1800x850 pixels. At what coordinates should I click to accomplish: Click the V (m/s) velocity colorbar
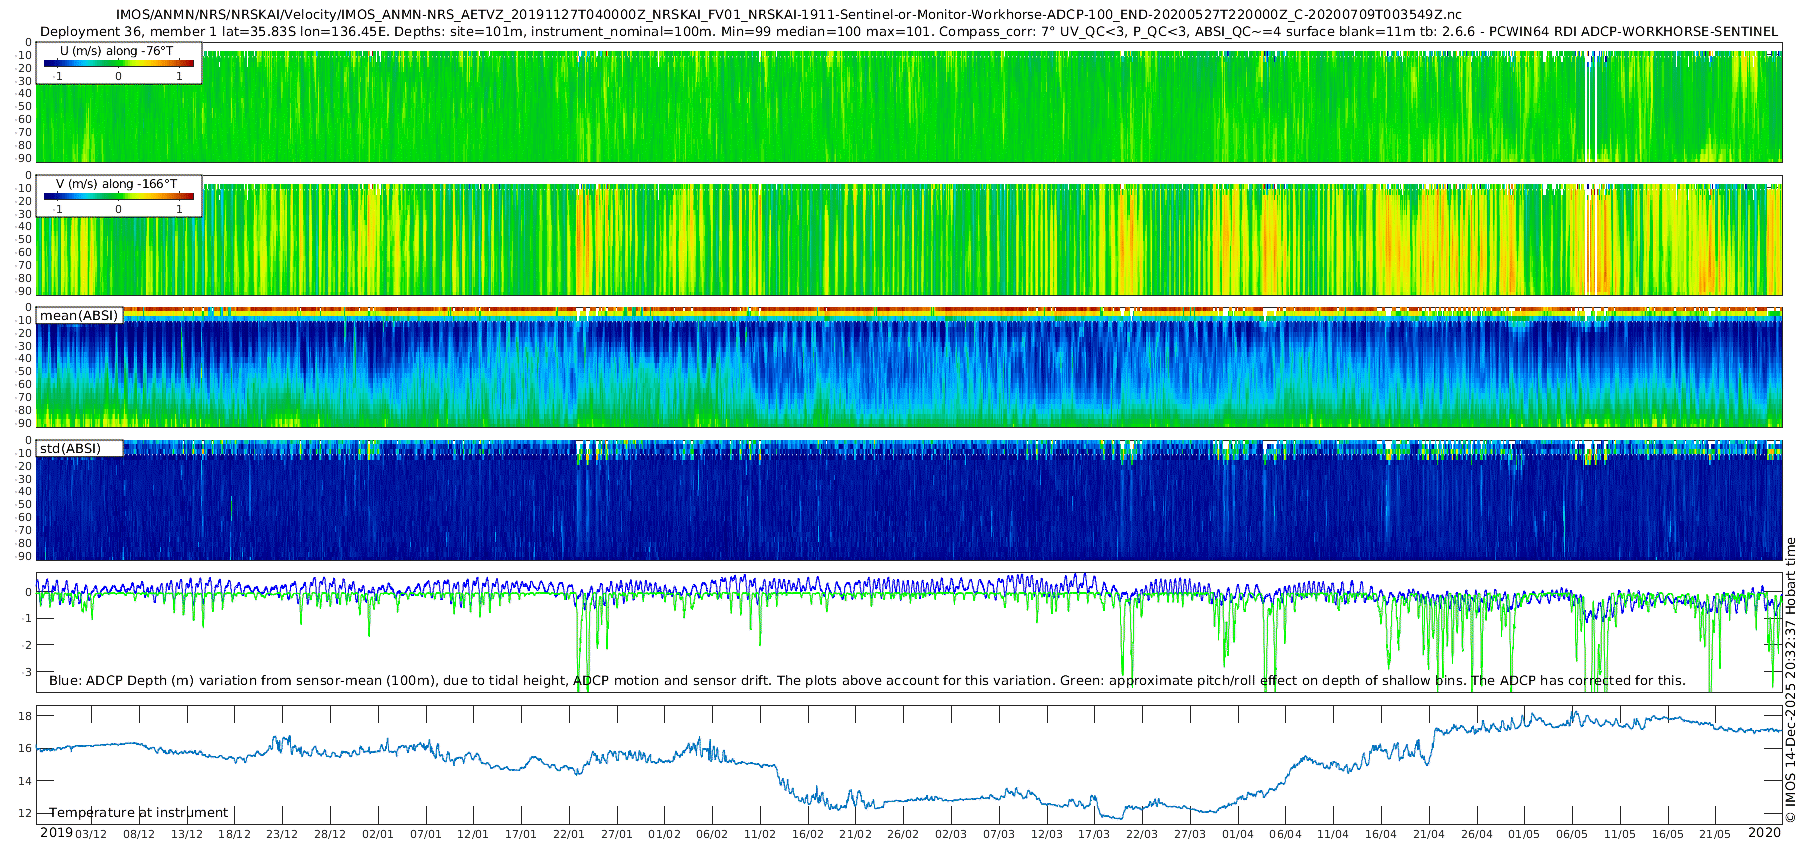pos(118,197)
